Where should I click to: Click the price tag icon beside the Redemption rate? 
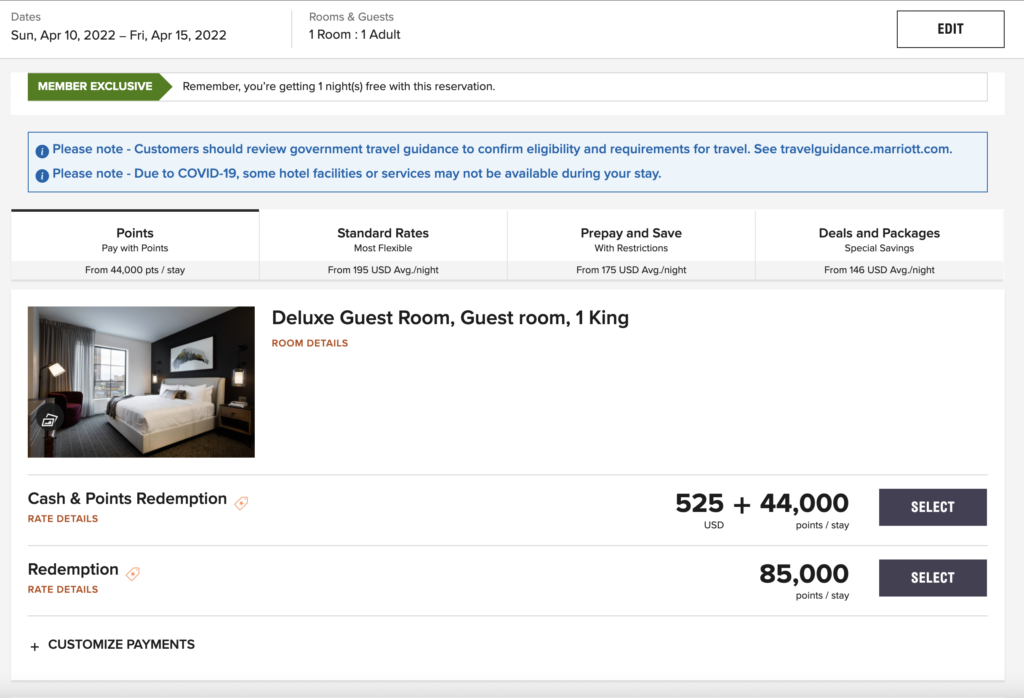[x=132, y=572]
